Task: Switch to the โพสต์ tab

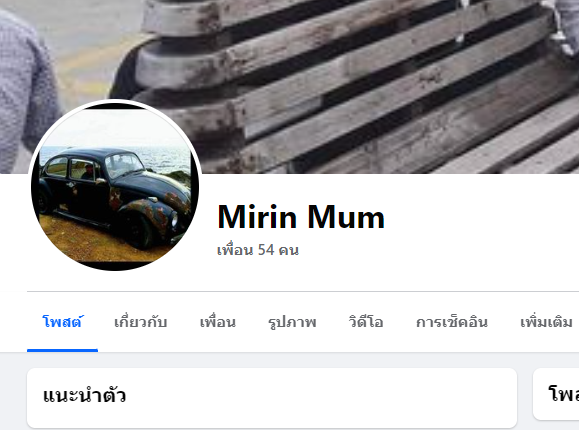Action: tap(62, 322)
